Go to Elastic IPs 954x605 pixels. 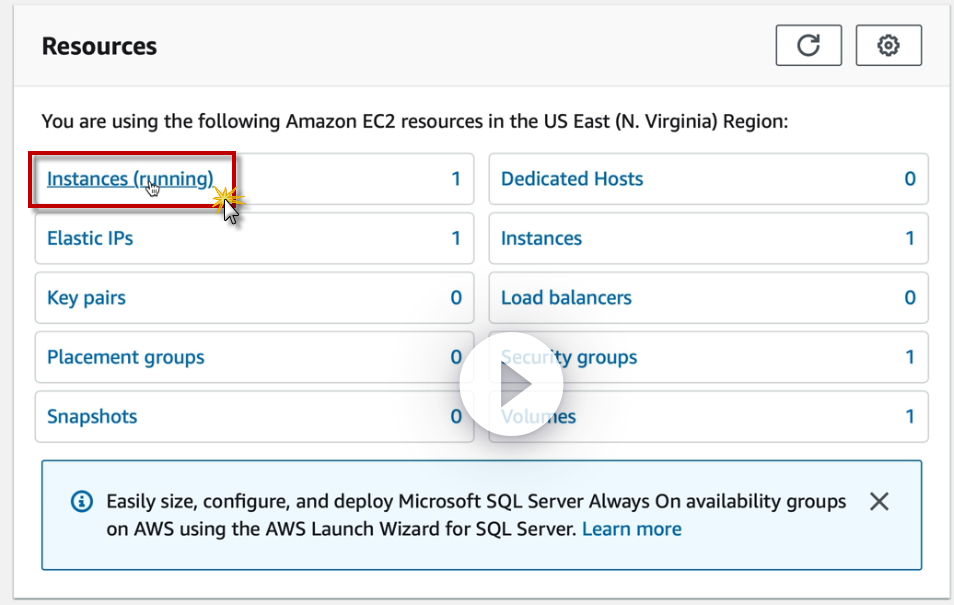(90, 238)
